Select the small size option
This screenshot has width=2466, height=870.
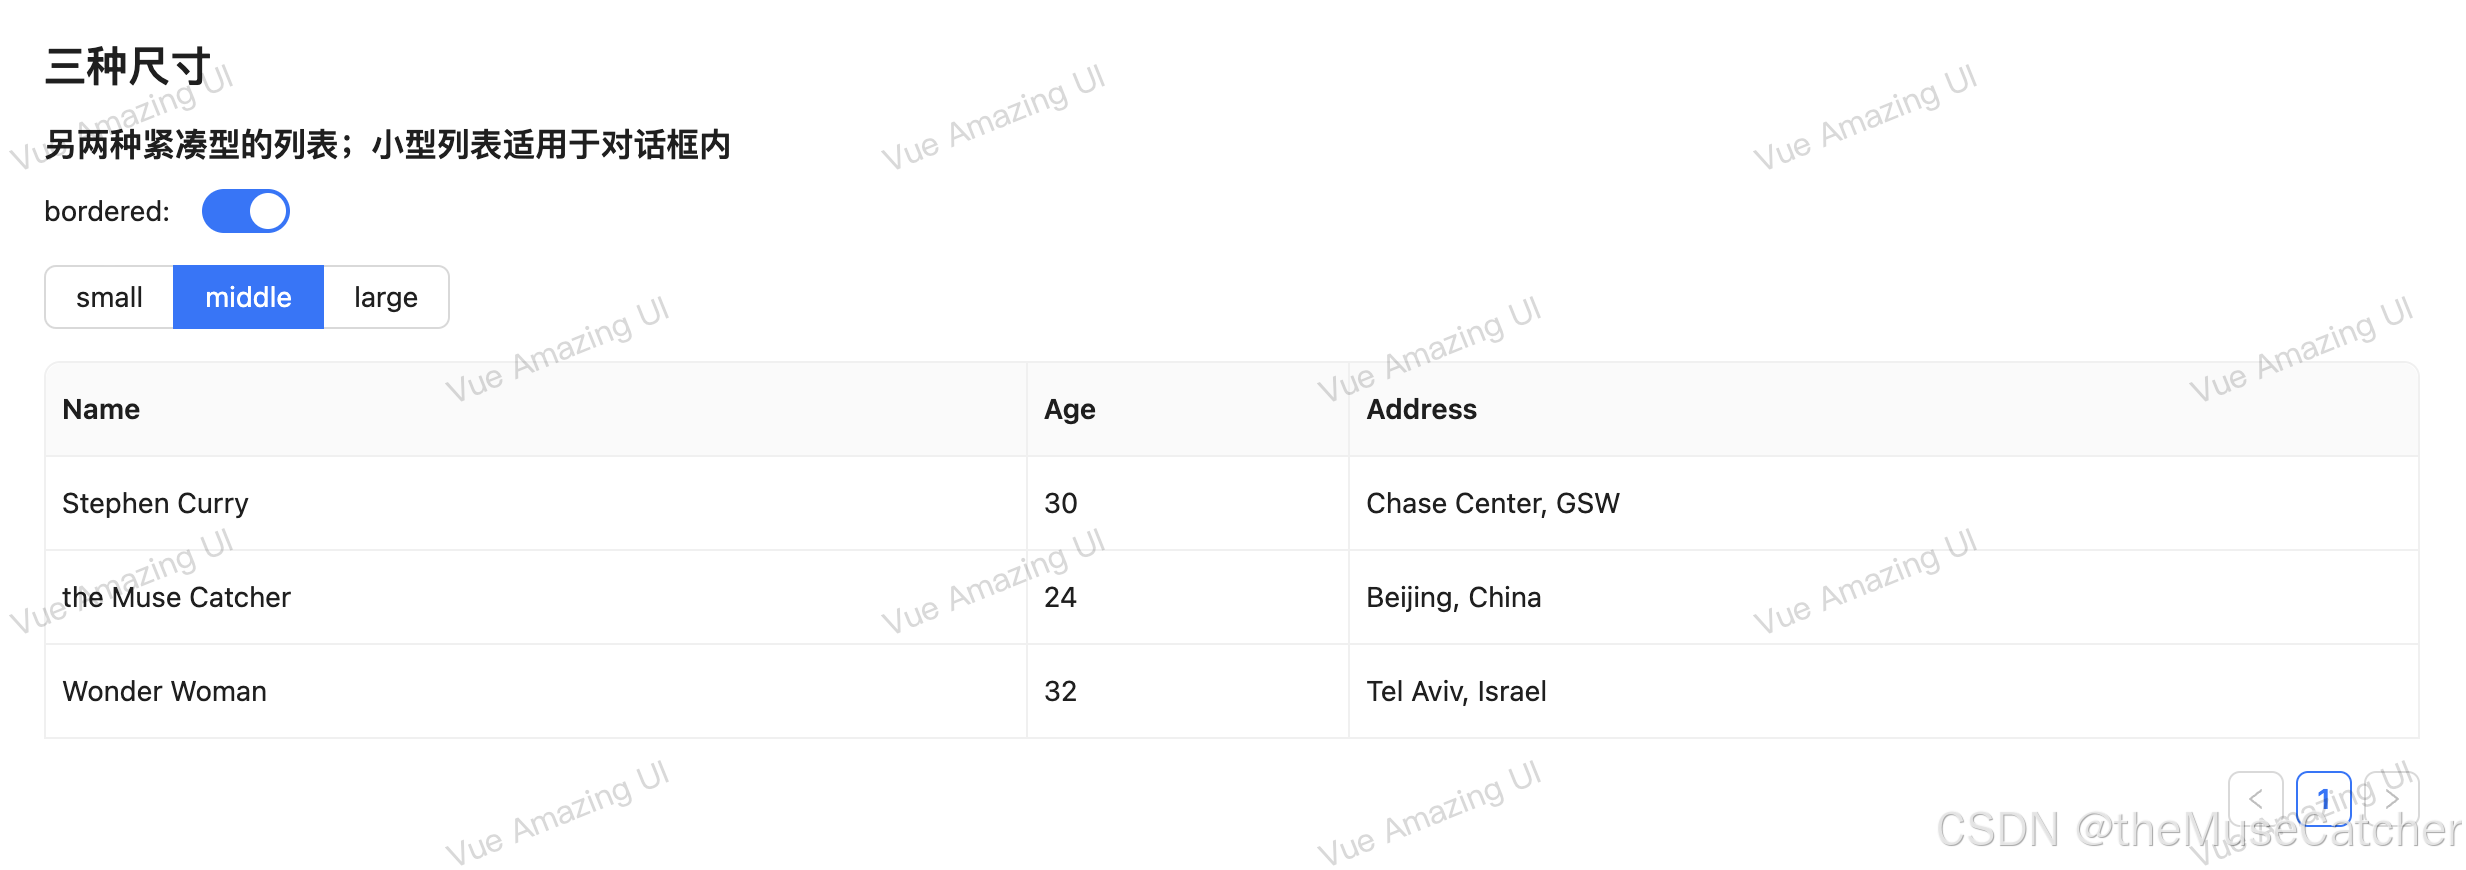(108, 297)
